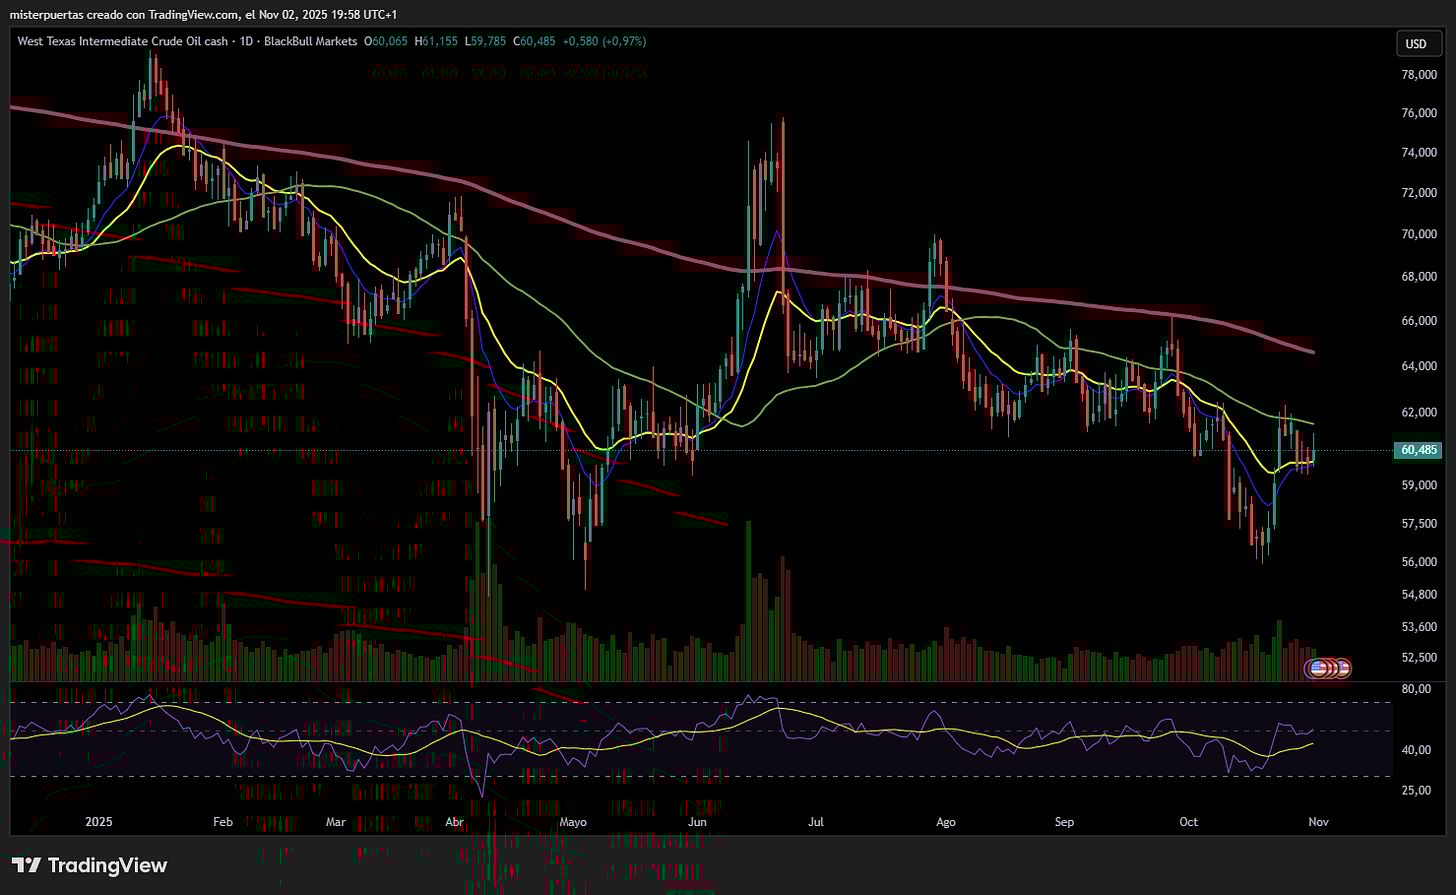Click the Jun label on the time axis
Screen dimensions: 1456x895
[x=698, y=822]
